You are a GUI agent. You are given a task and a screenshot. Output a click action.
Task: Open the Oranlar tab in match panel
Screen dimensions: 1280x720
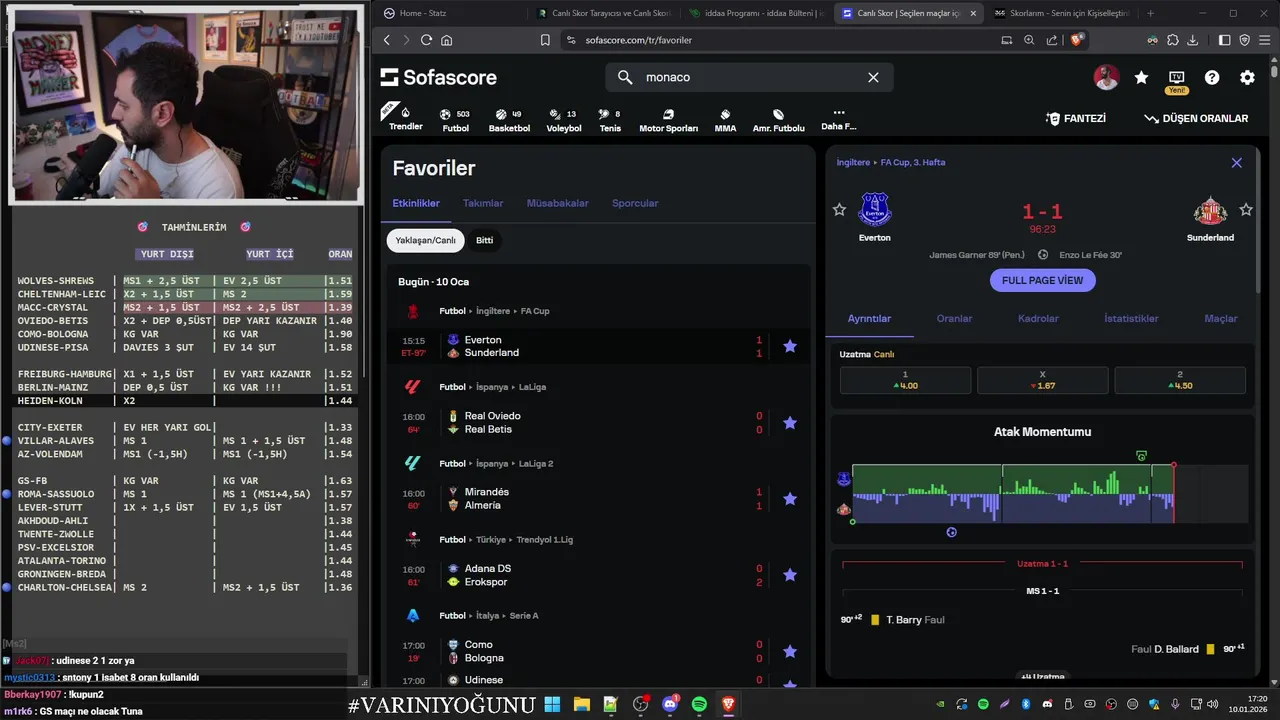[x=954, y=319]
